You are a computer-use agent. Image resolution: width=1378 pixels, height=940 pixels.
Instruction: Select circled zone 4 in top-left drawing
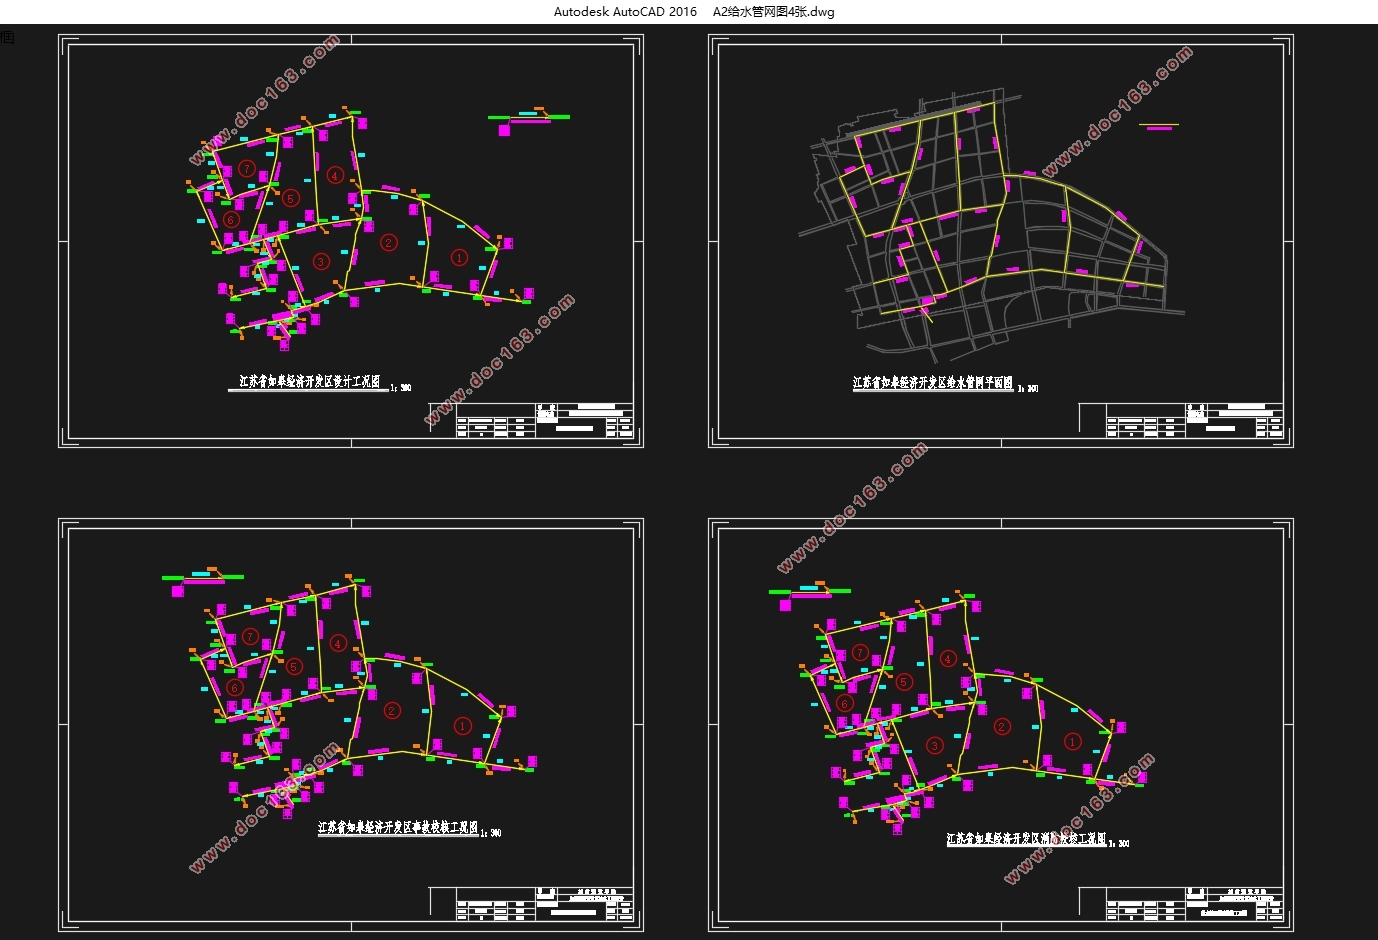pyautogui.click(x=335, y=175)
